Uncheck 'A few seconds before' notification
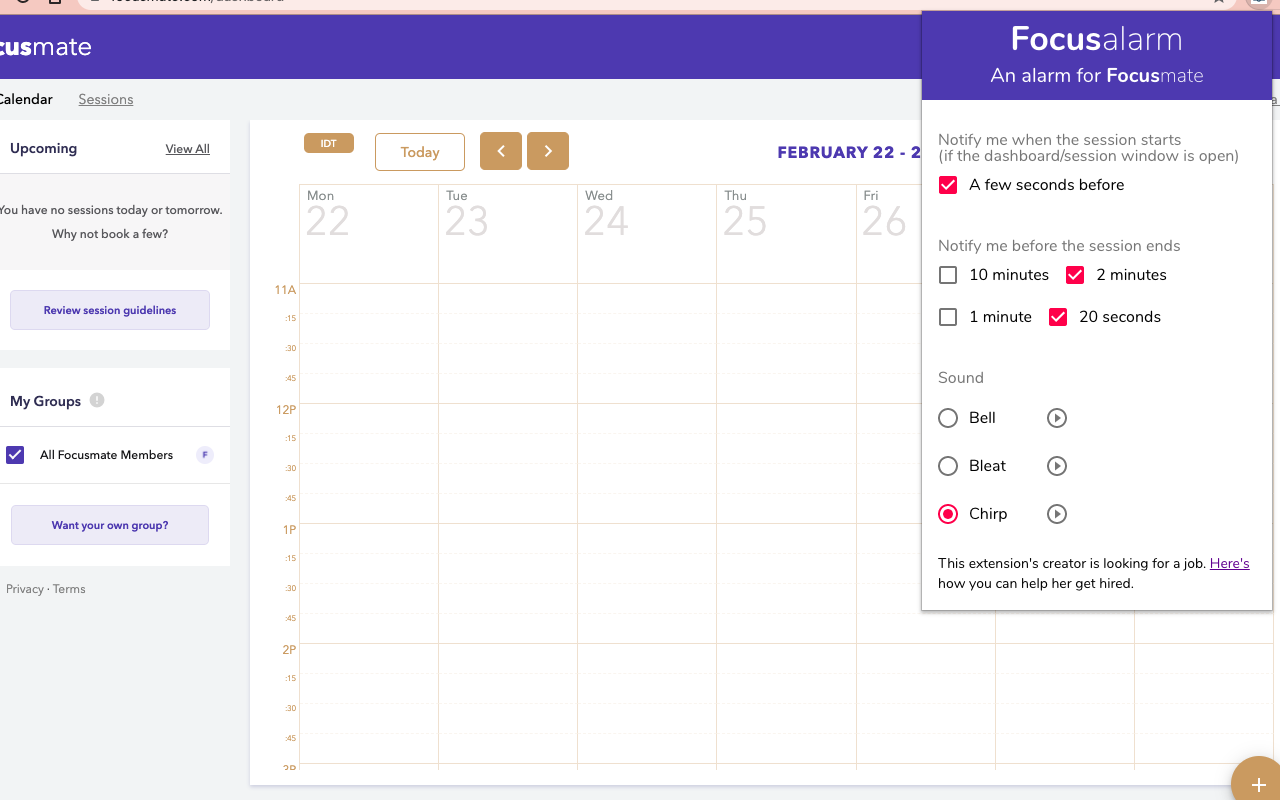 947,184
